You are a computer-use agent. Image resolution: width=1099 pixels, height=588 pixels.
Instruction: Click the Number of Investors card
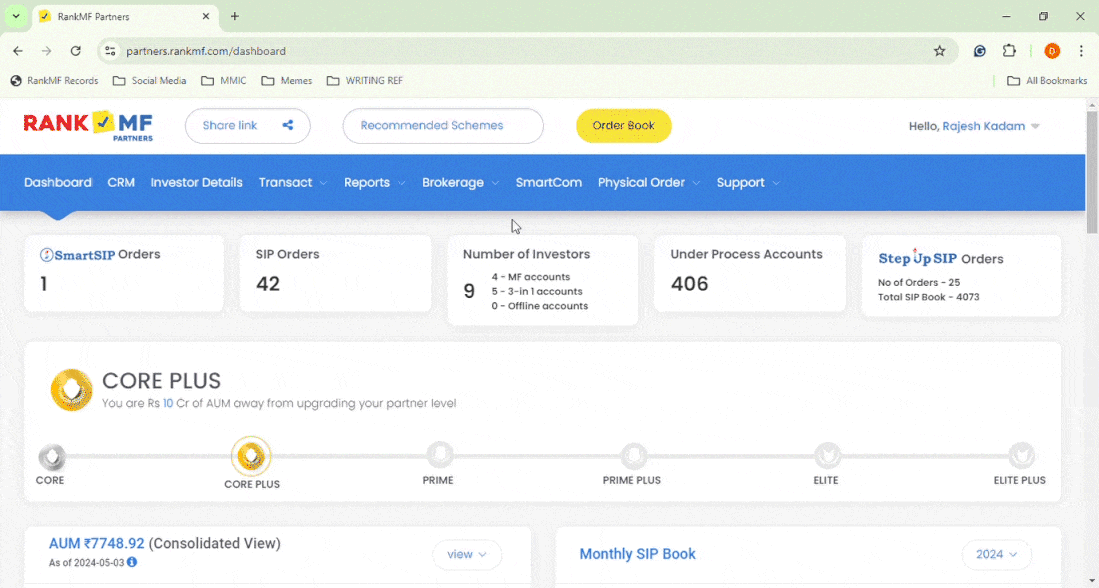point(542,280)
